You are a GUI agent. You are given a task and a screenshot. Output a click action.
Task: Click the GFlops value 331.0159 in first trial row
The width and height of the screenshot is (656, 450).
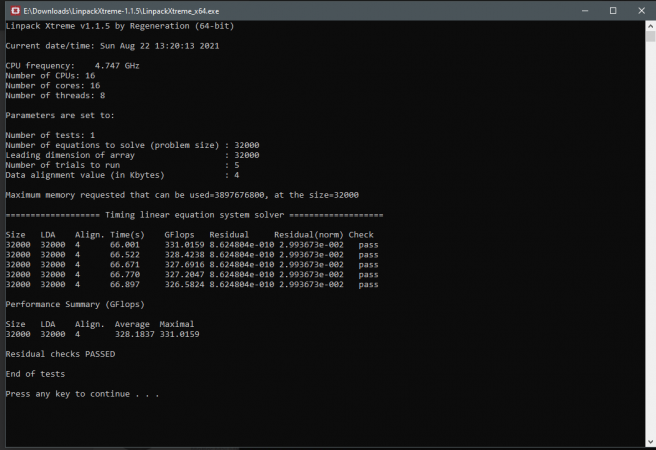click(184, 245)
